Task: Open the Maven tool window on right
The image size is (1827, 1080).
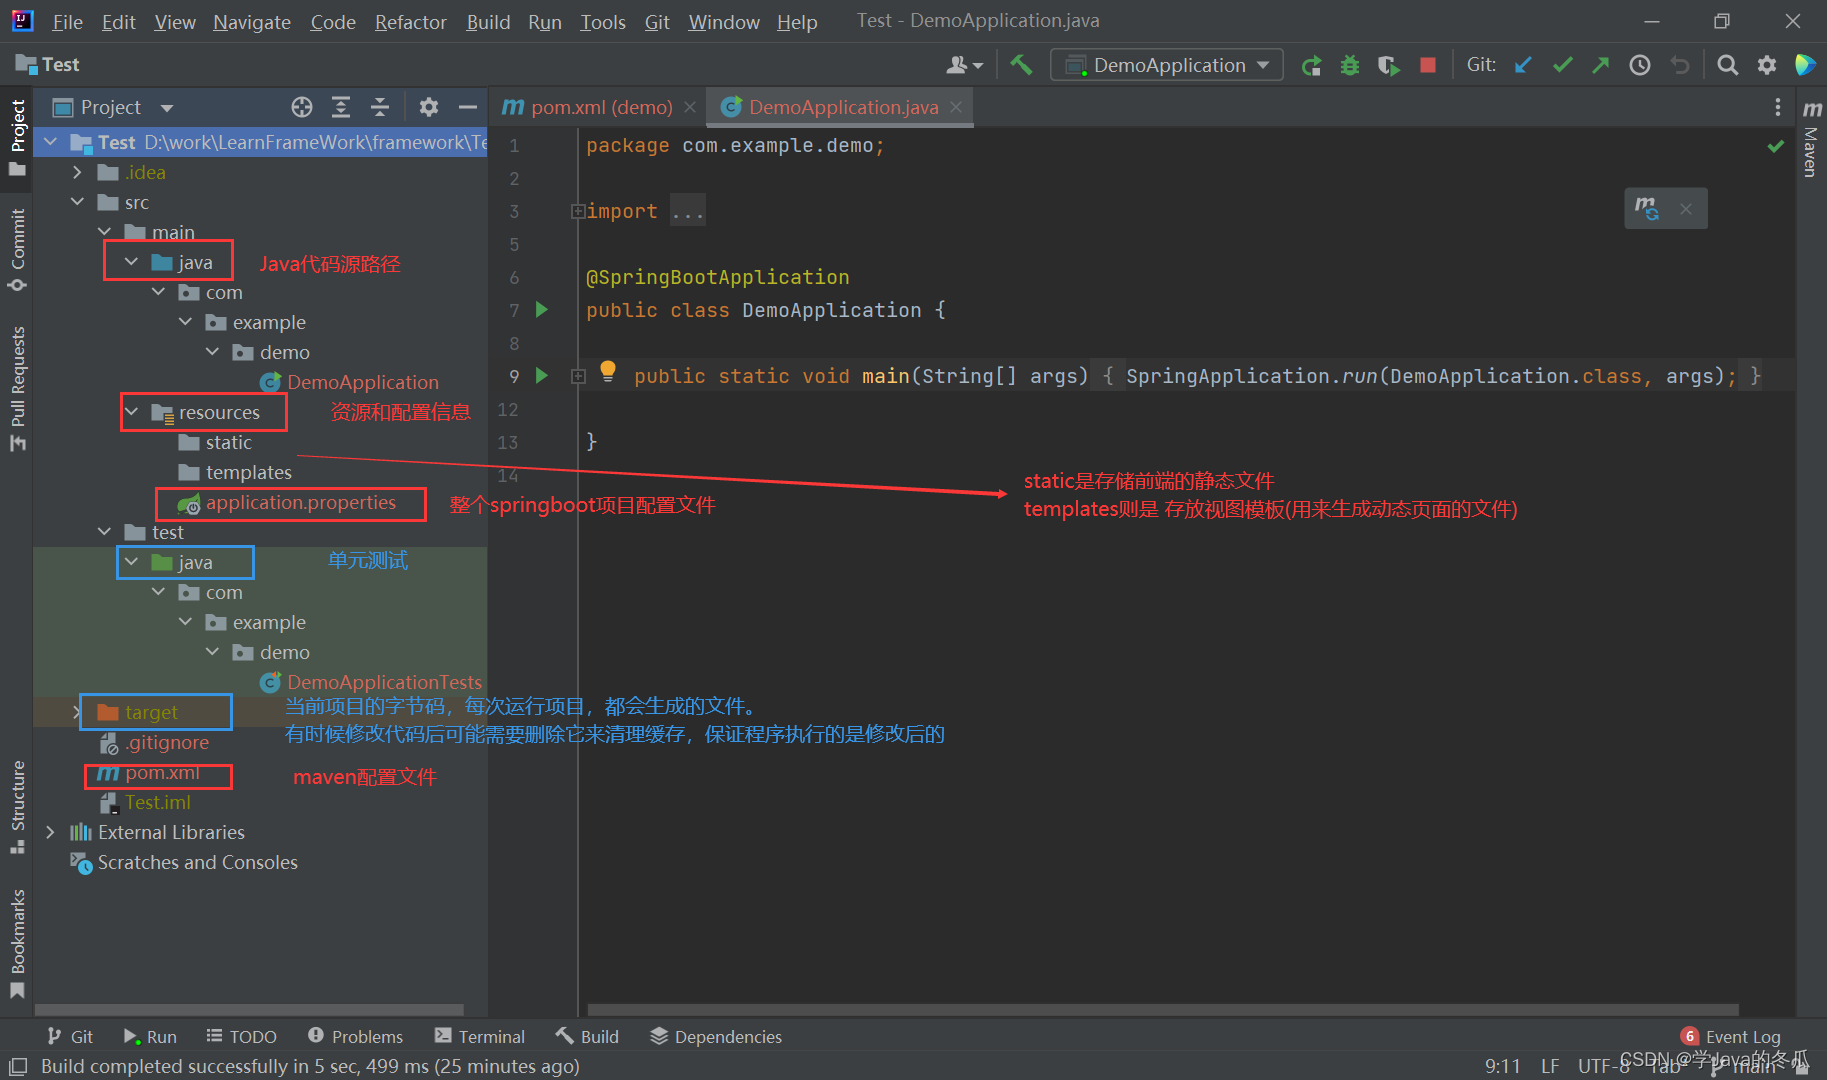Action: (x=1811, y=139)
